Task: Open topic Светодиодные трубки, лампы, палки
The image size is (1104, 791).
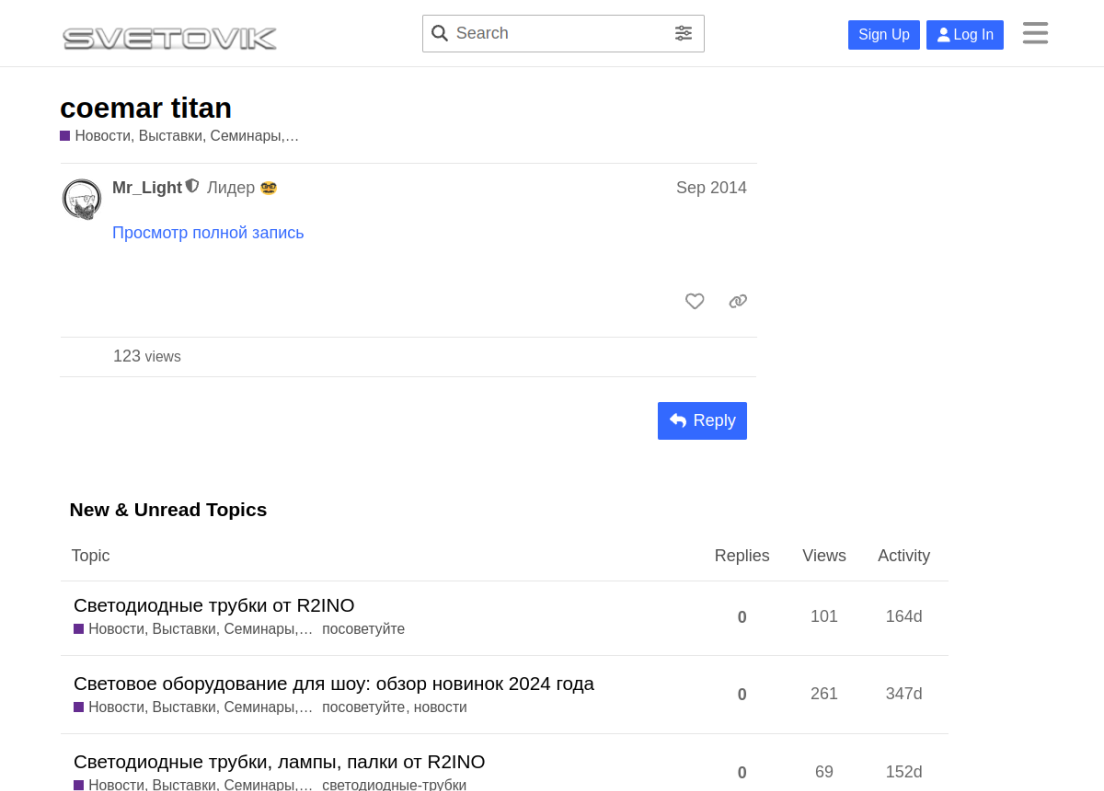Action: (x=279, y=762)
